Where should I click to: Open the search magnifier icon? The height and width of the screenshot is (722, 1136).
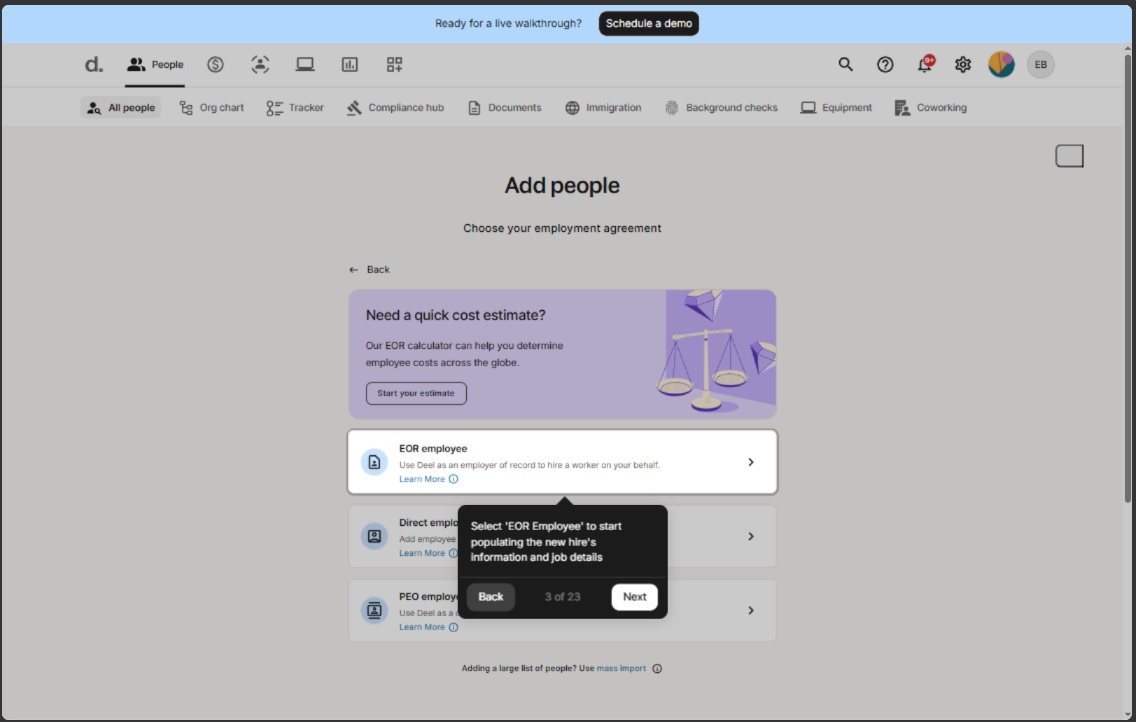click(x=845, y=65)
